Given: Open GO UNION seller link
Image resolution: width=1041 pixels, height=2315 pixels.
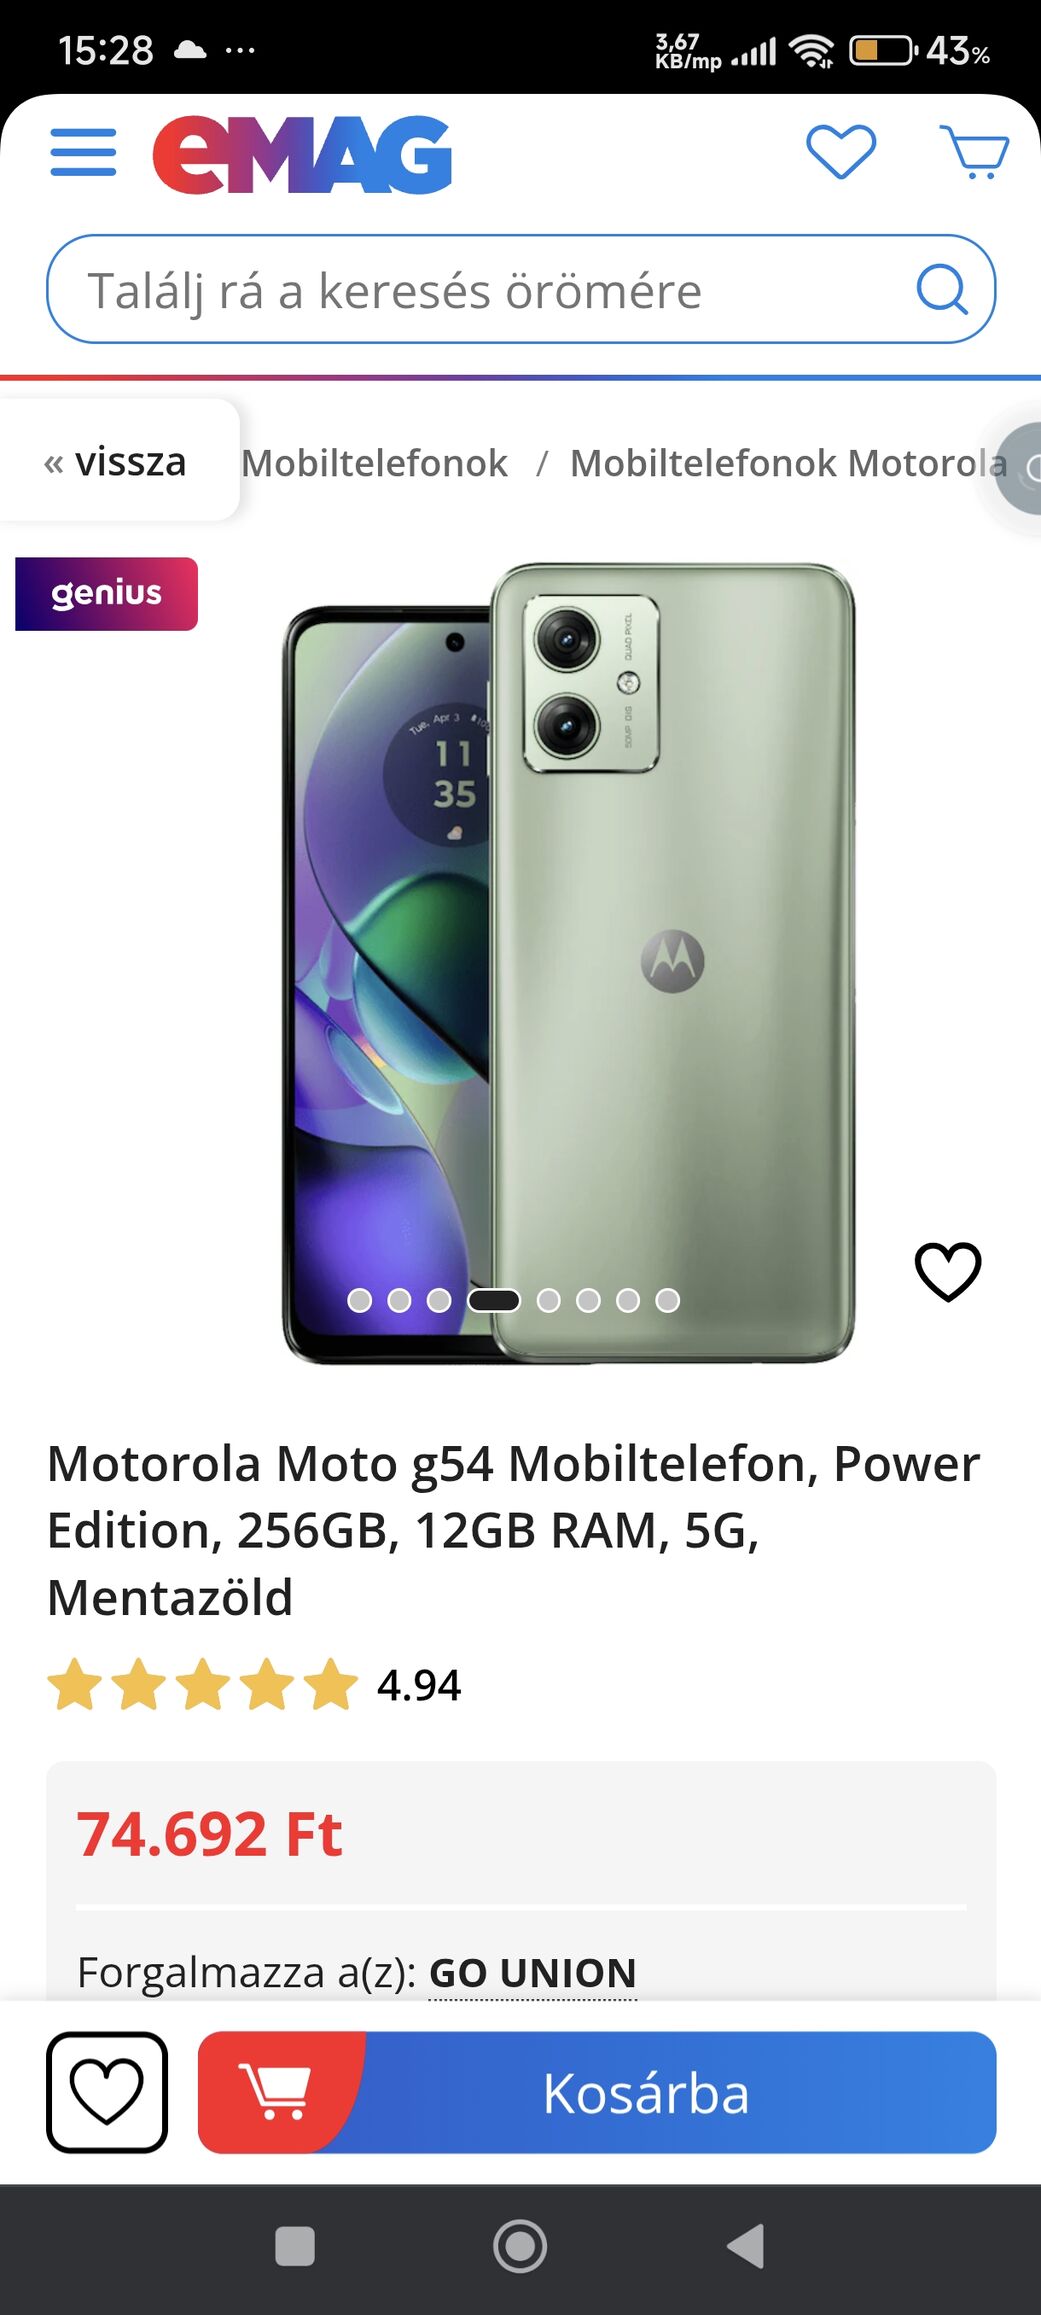Looking at the screenshot, I should tap(533, 1973).
